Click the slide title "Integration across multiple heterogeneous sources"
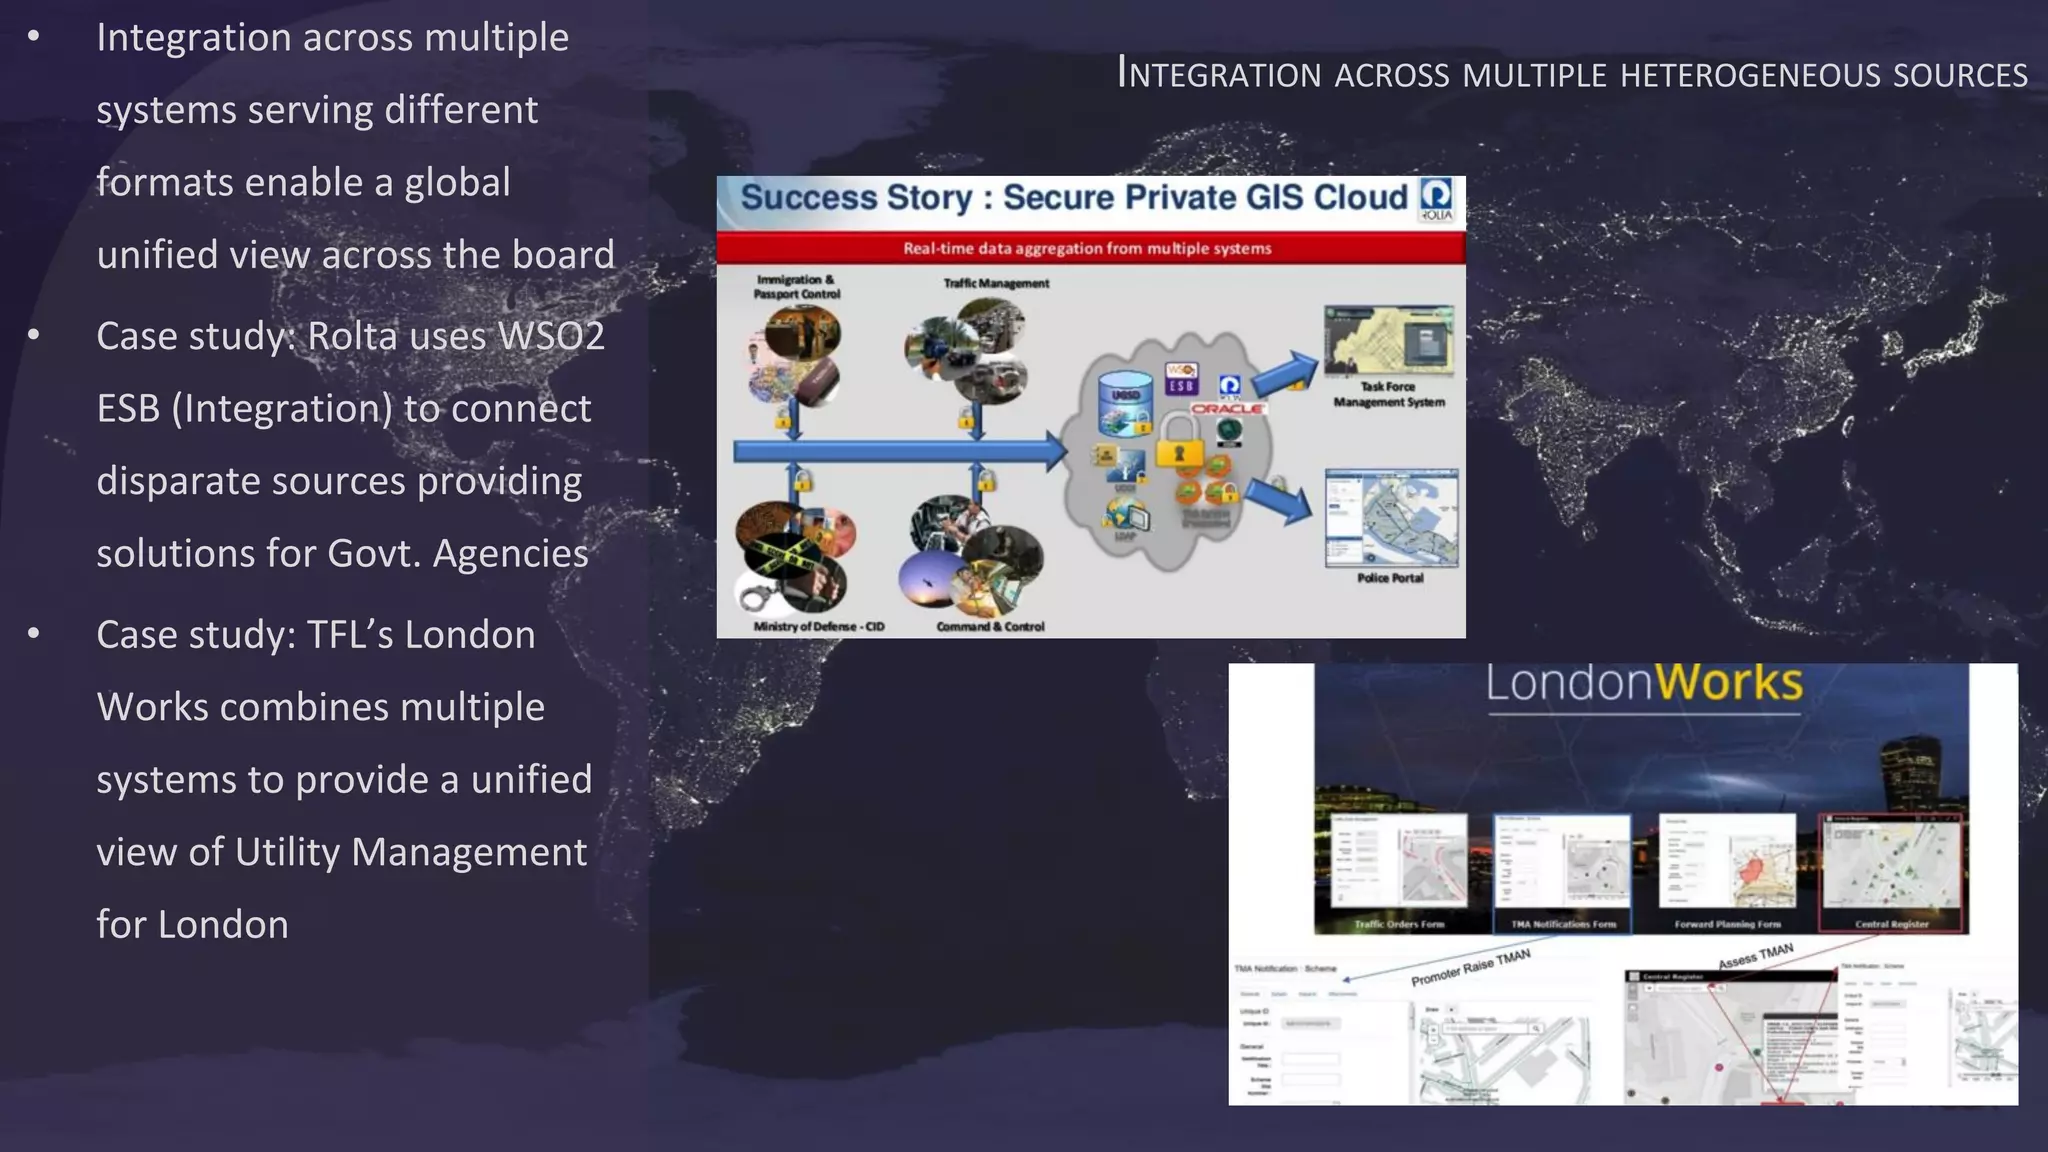The height and width of the screenshot is (1152, 2048). pos(1572,73)
